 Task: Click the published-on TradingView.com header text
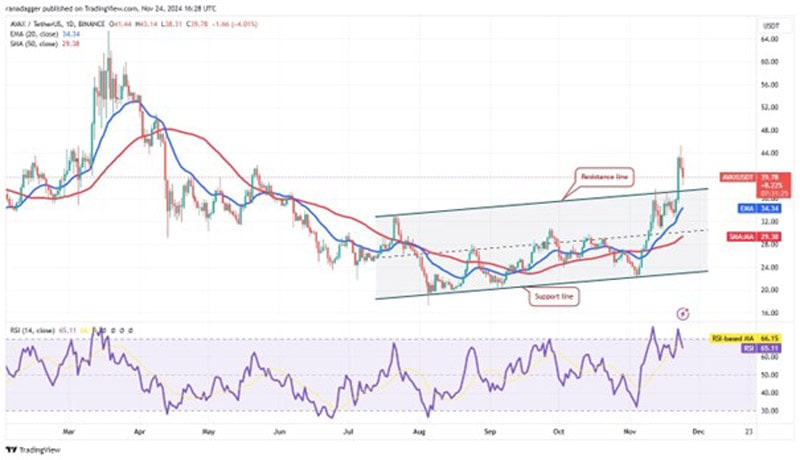(x=111, y=8)
